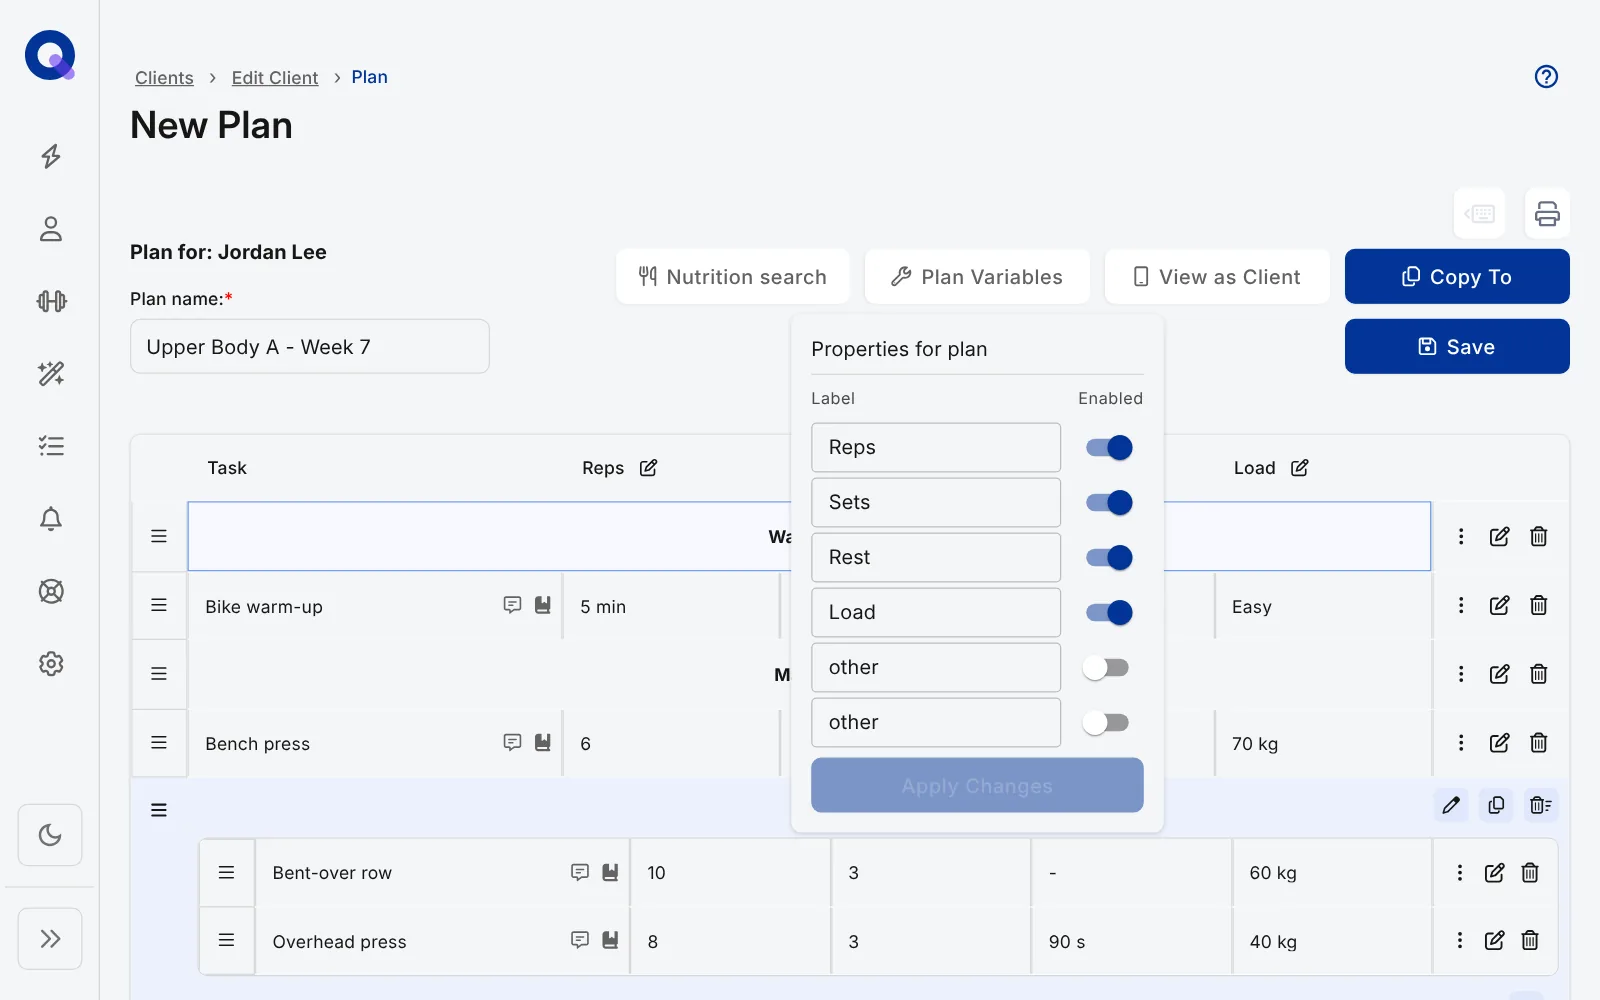This screenshot has width=1600, height=1000.
Task: Click the keyboard shortcuts icon button
Action: pyautogui.click(x=1479, y=213)
